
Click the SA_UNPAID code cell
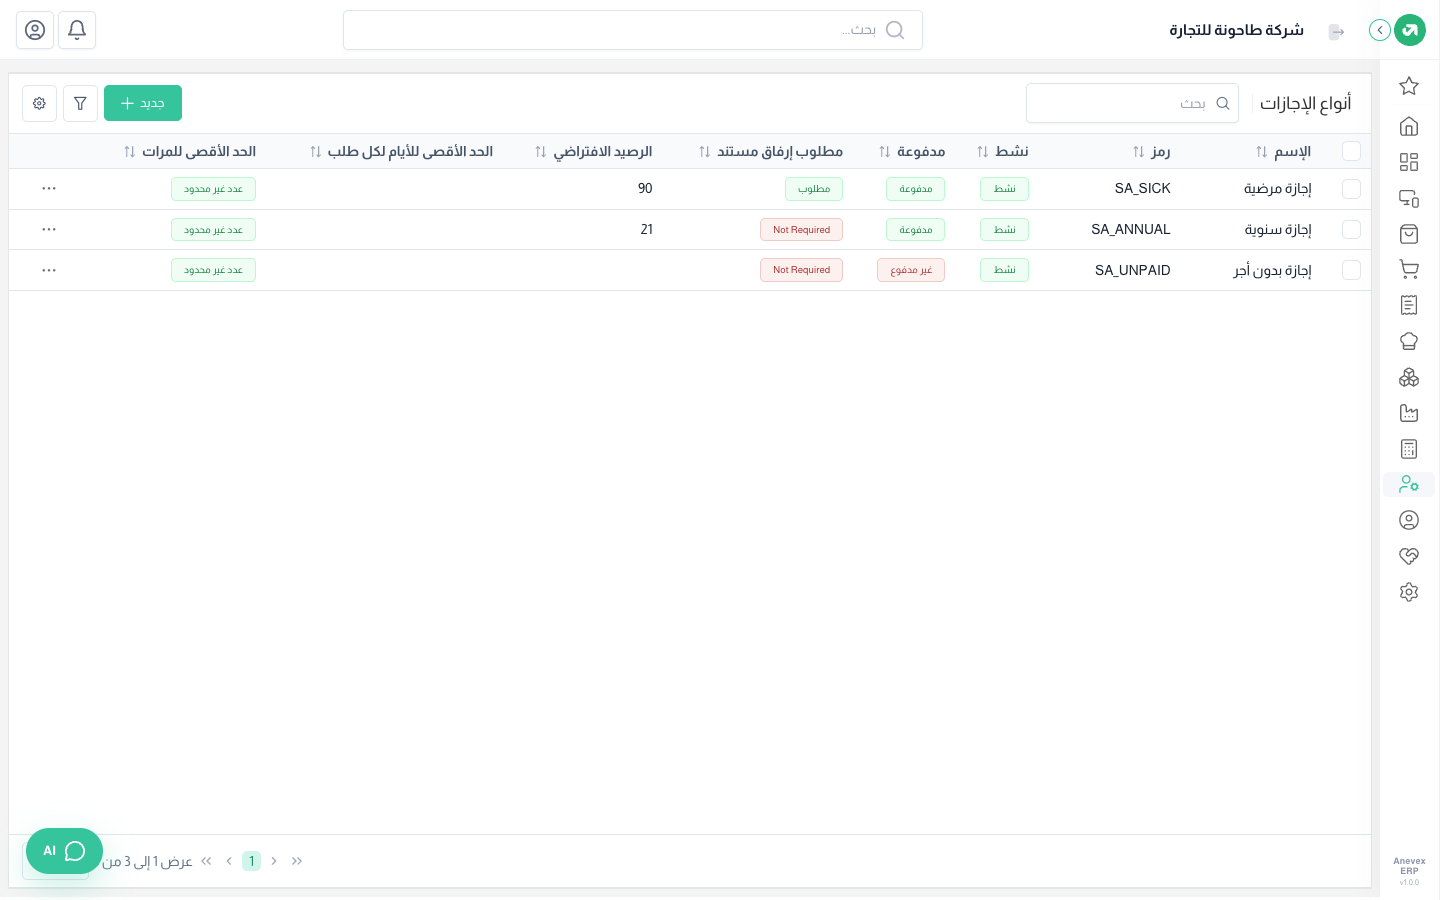[1132, 270]
